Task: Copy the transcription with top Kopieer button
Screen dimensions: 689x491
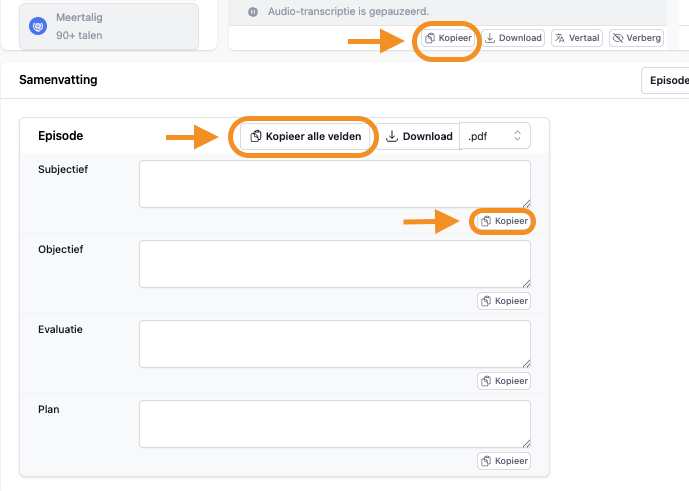Action: coord(447,38)
